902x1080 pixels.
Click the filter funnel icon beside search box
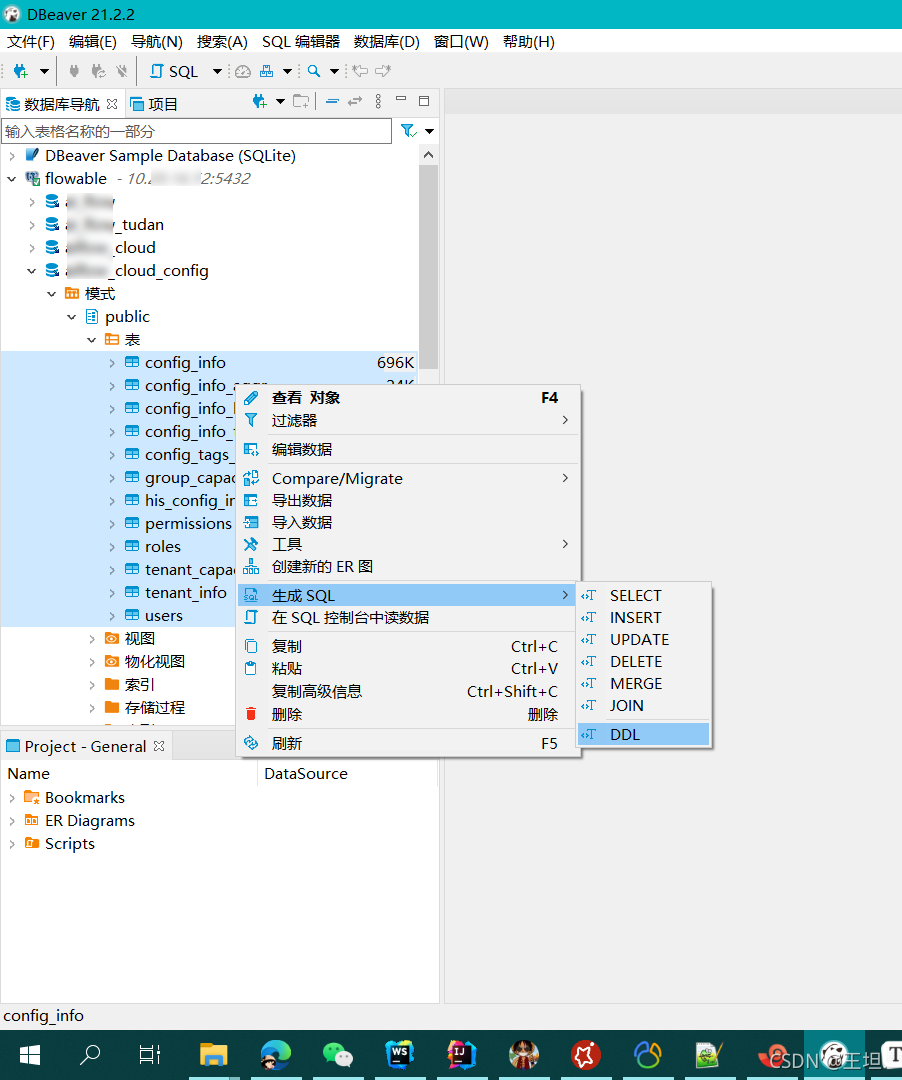click(408, 131)
